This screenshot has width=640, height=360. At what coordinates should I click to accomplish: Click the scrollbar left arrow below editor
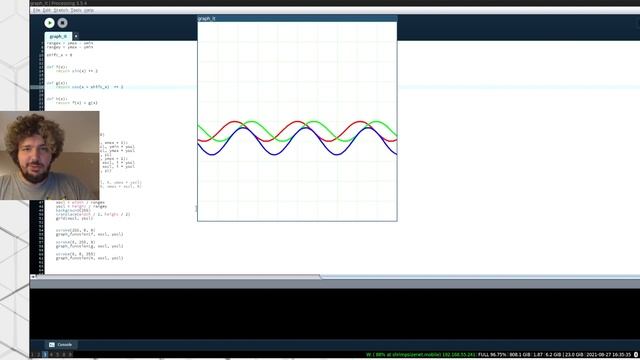[x=33, y=277]
